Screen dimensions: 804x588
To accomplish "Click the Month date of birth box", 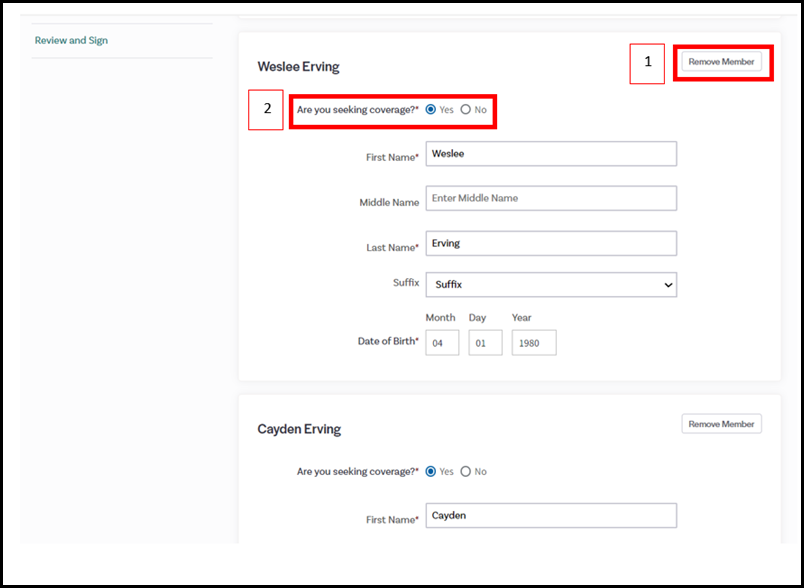I will tap(442, 343).
